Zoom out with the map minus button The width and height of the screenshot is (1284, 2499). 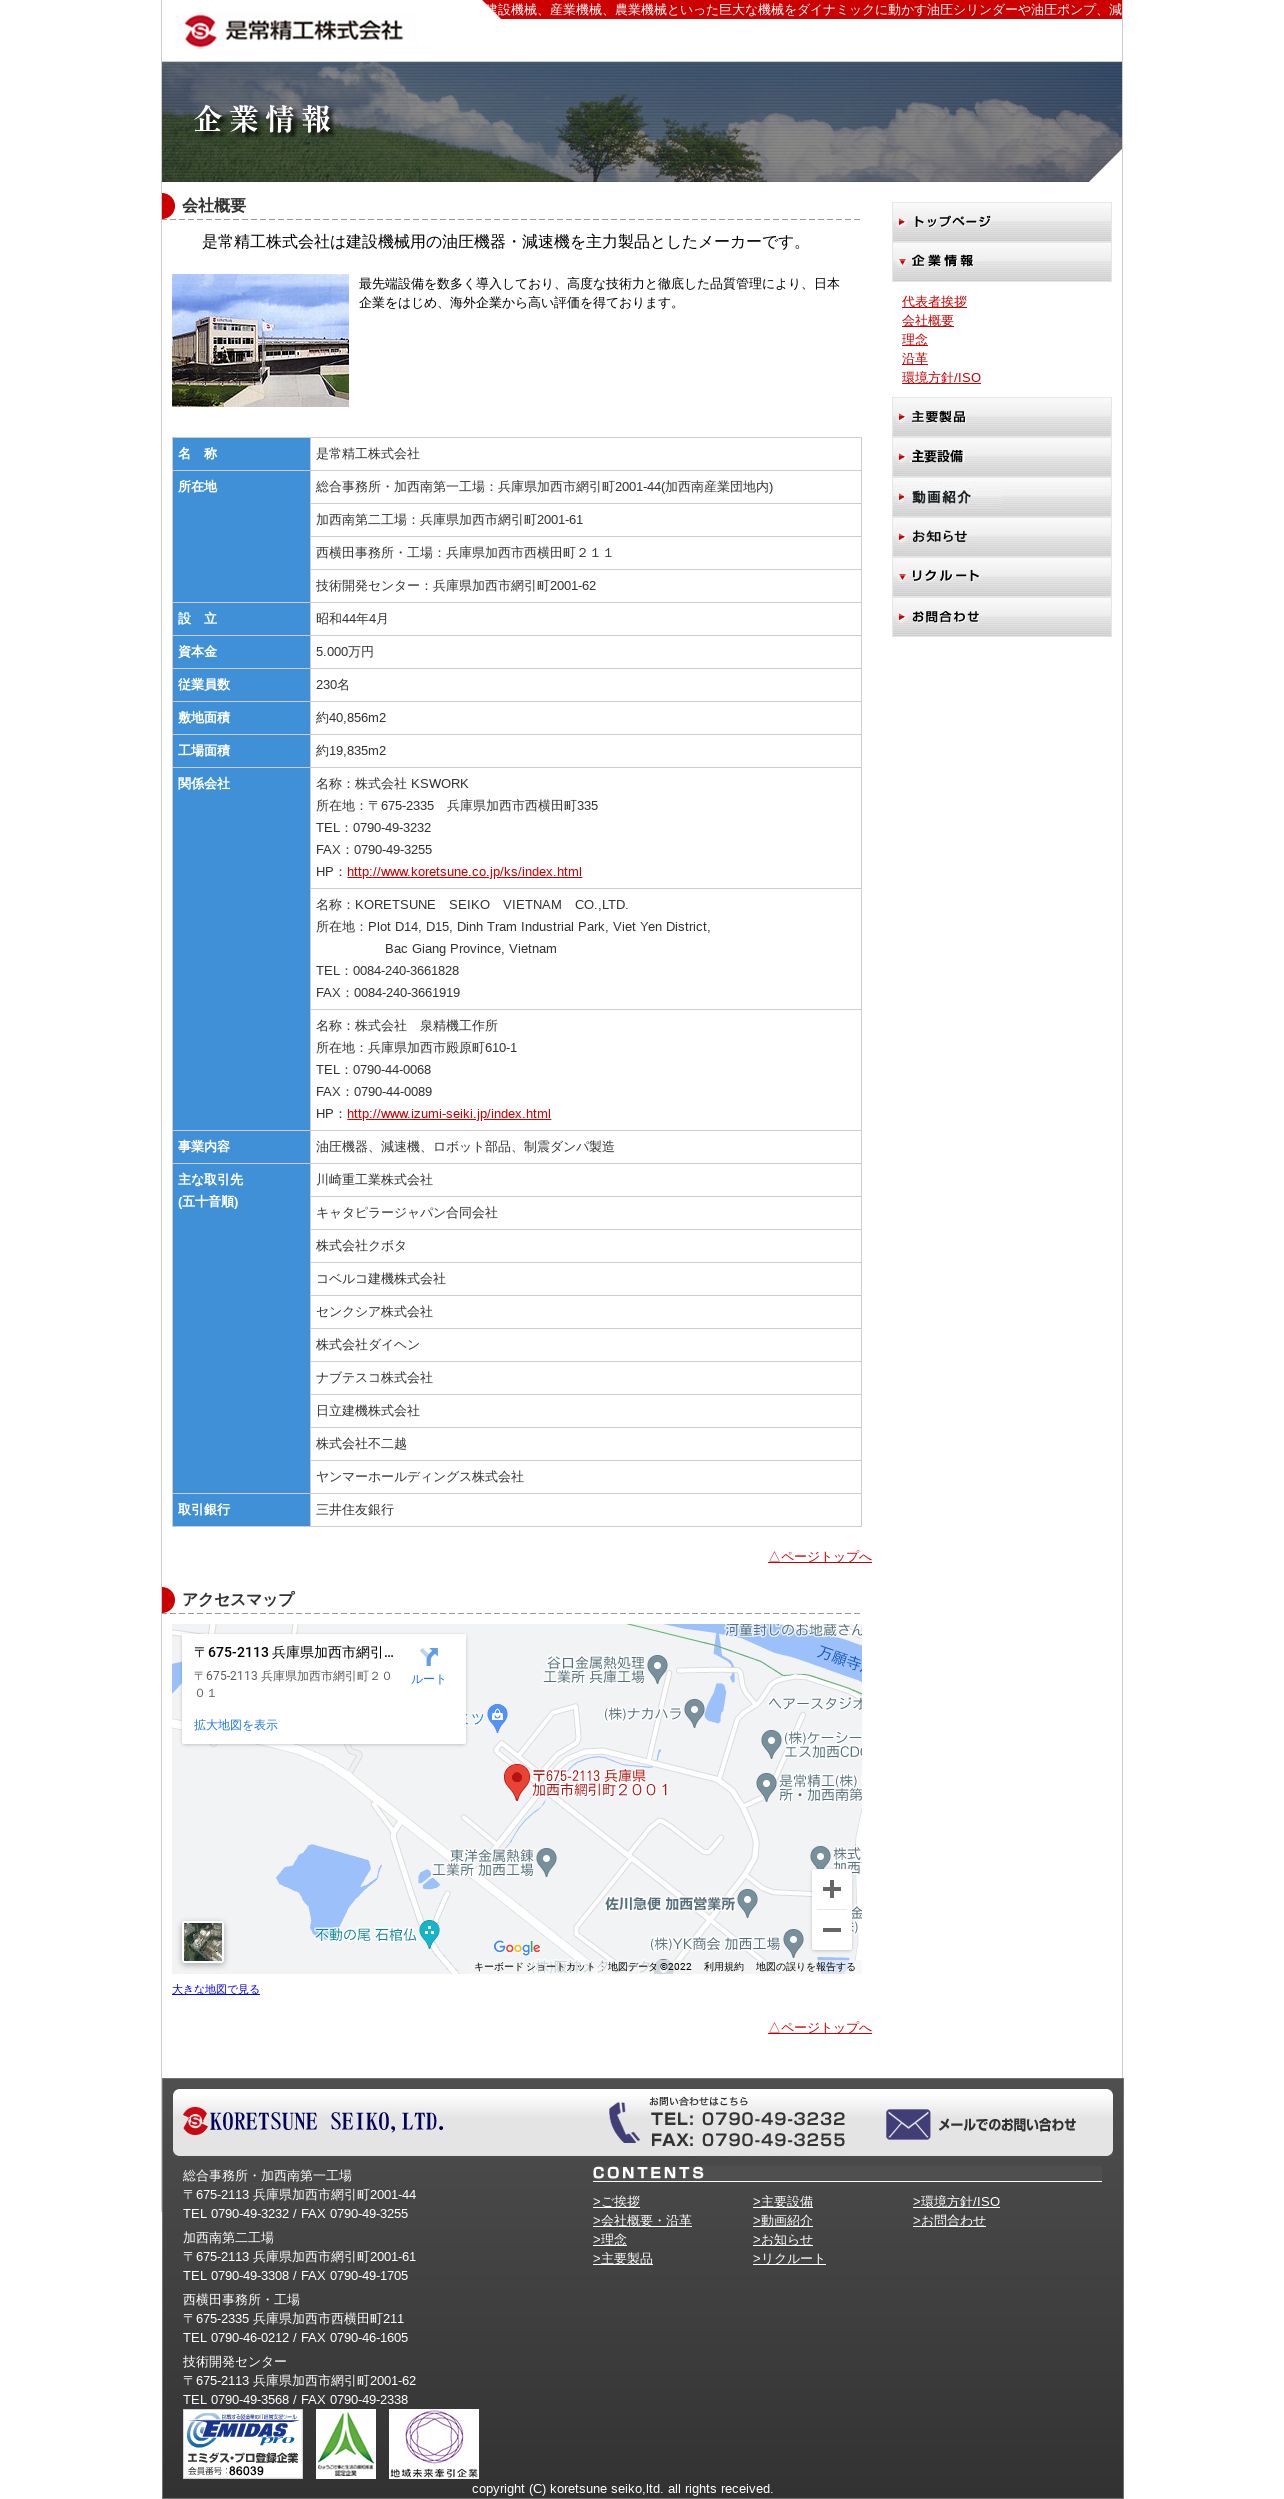(831, 1930)
